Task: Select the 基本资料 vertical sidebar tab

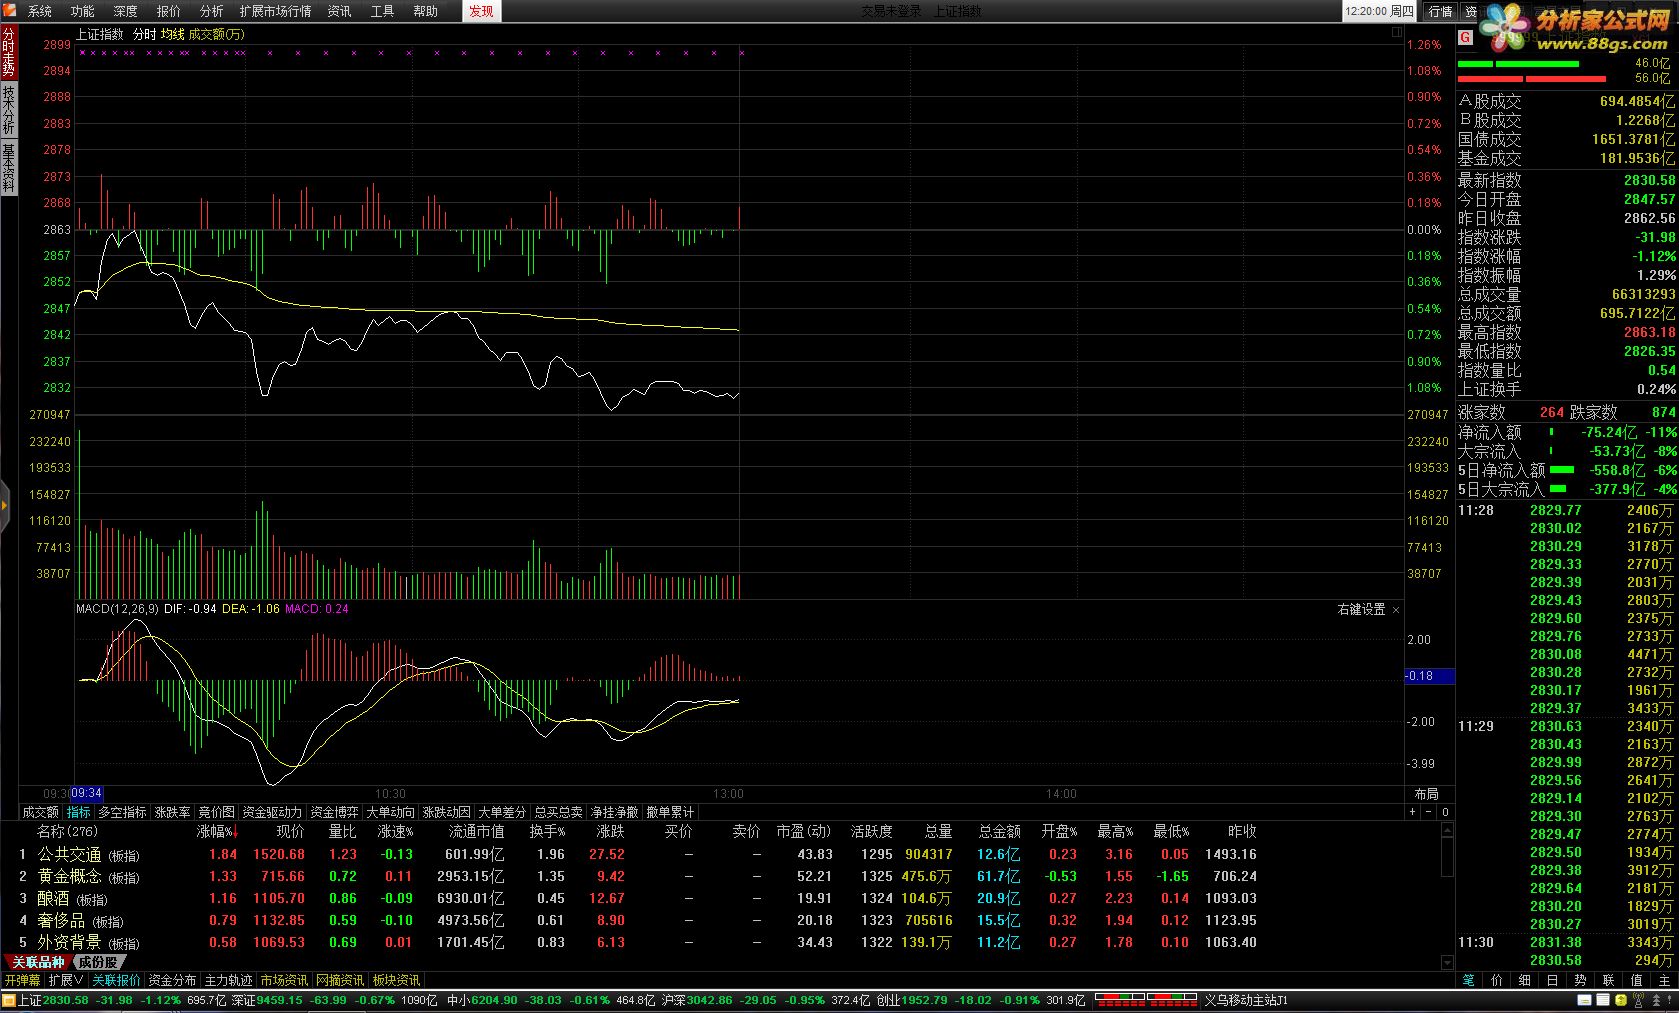Action: pyautogui.click(x=8, y=167)
